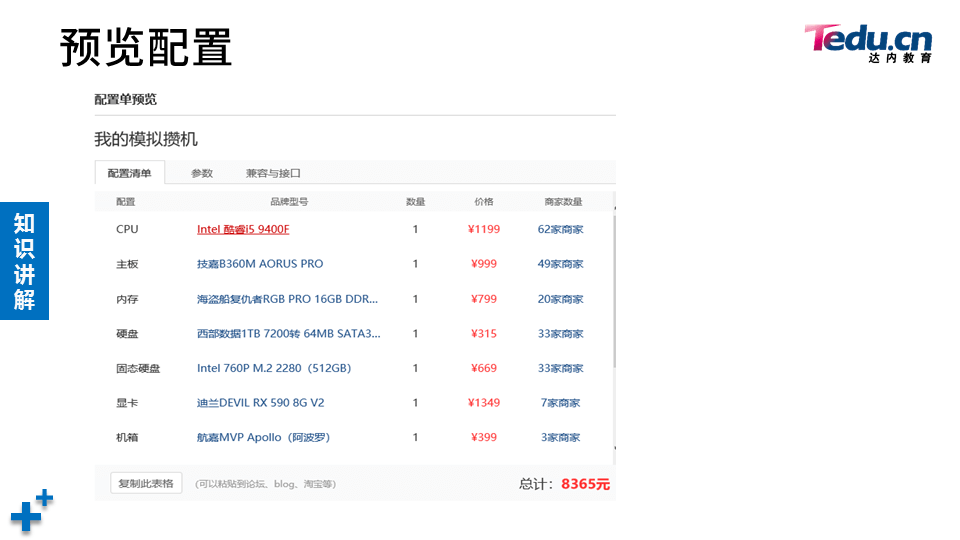Viewport: 960px width, 540px height.
Task: Click the ¥315 hard disk price
Action: pos(484,334)
